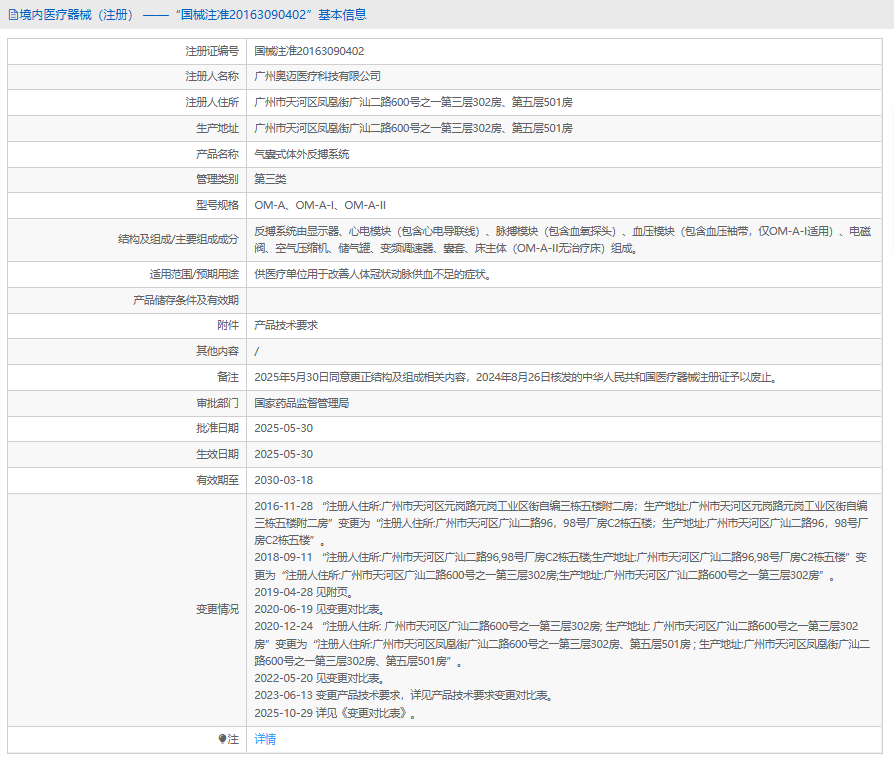Viewport: 894px width, 760px height.
Task: Click management class value 第三类
Action: pos(270,179)
